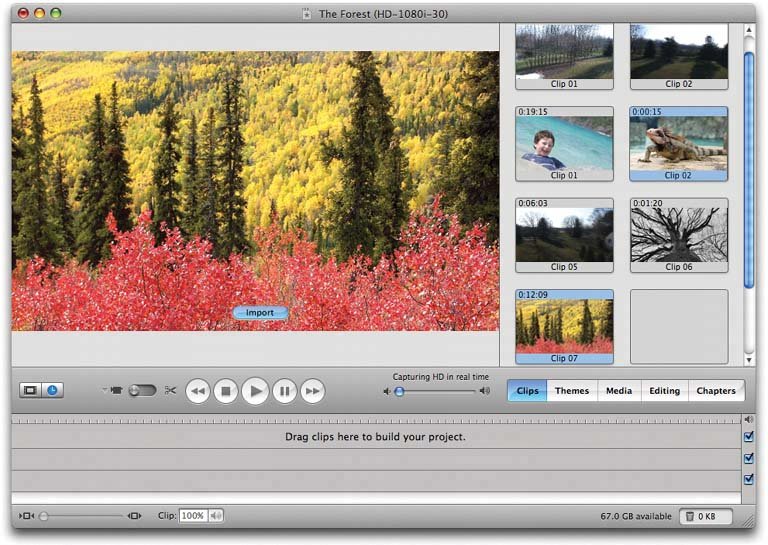768x545 pixels.
Task: Pause the capture with Pause button
Action: 285,392
